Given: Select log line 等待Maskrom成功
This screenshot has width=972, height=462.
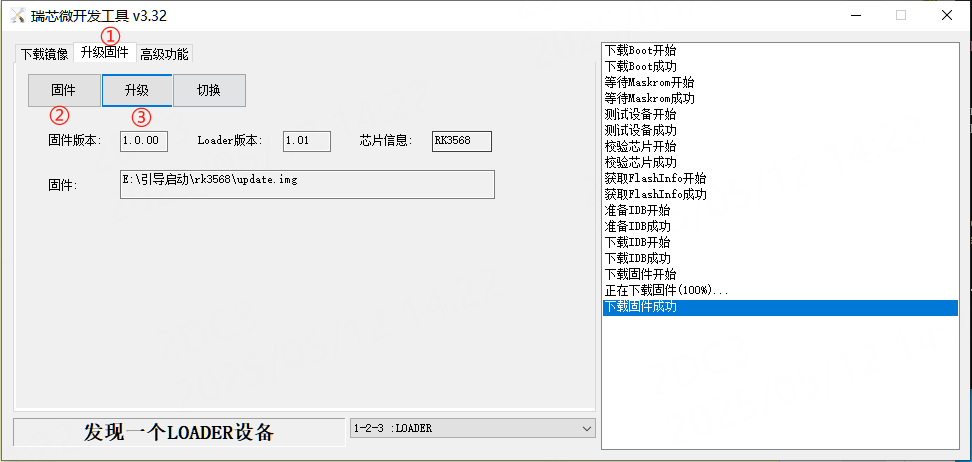Looking at the screenshot, I should pos(780,99).
